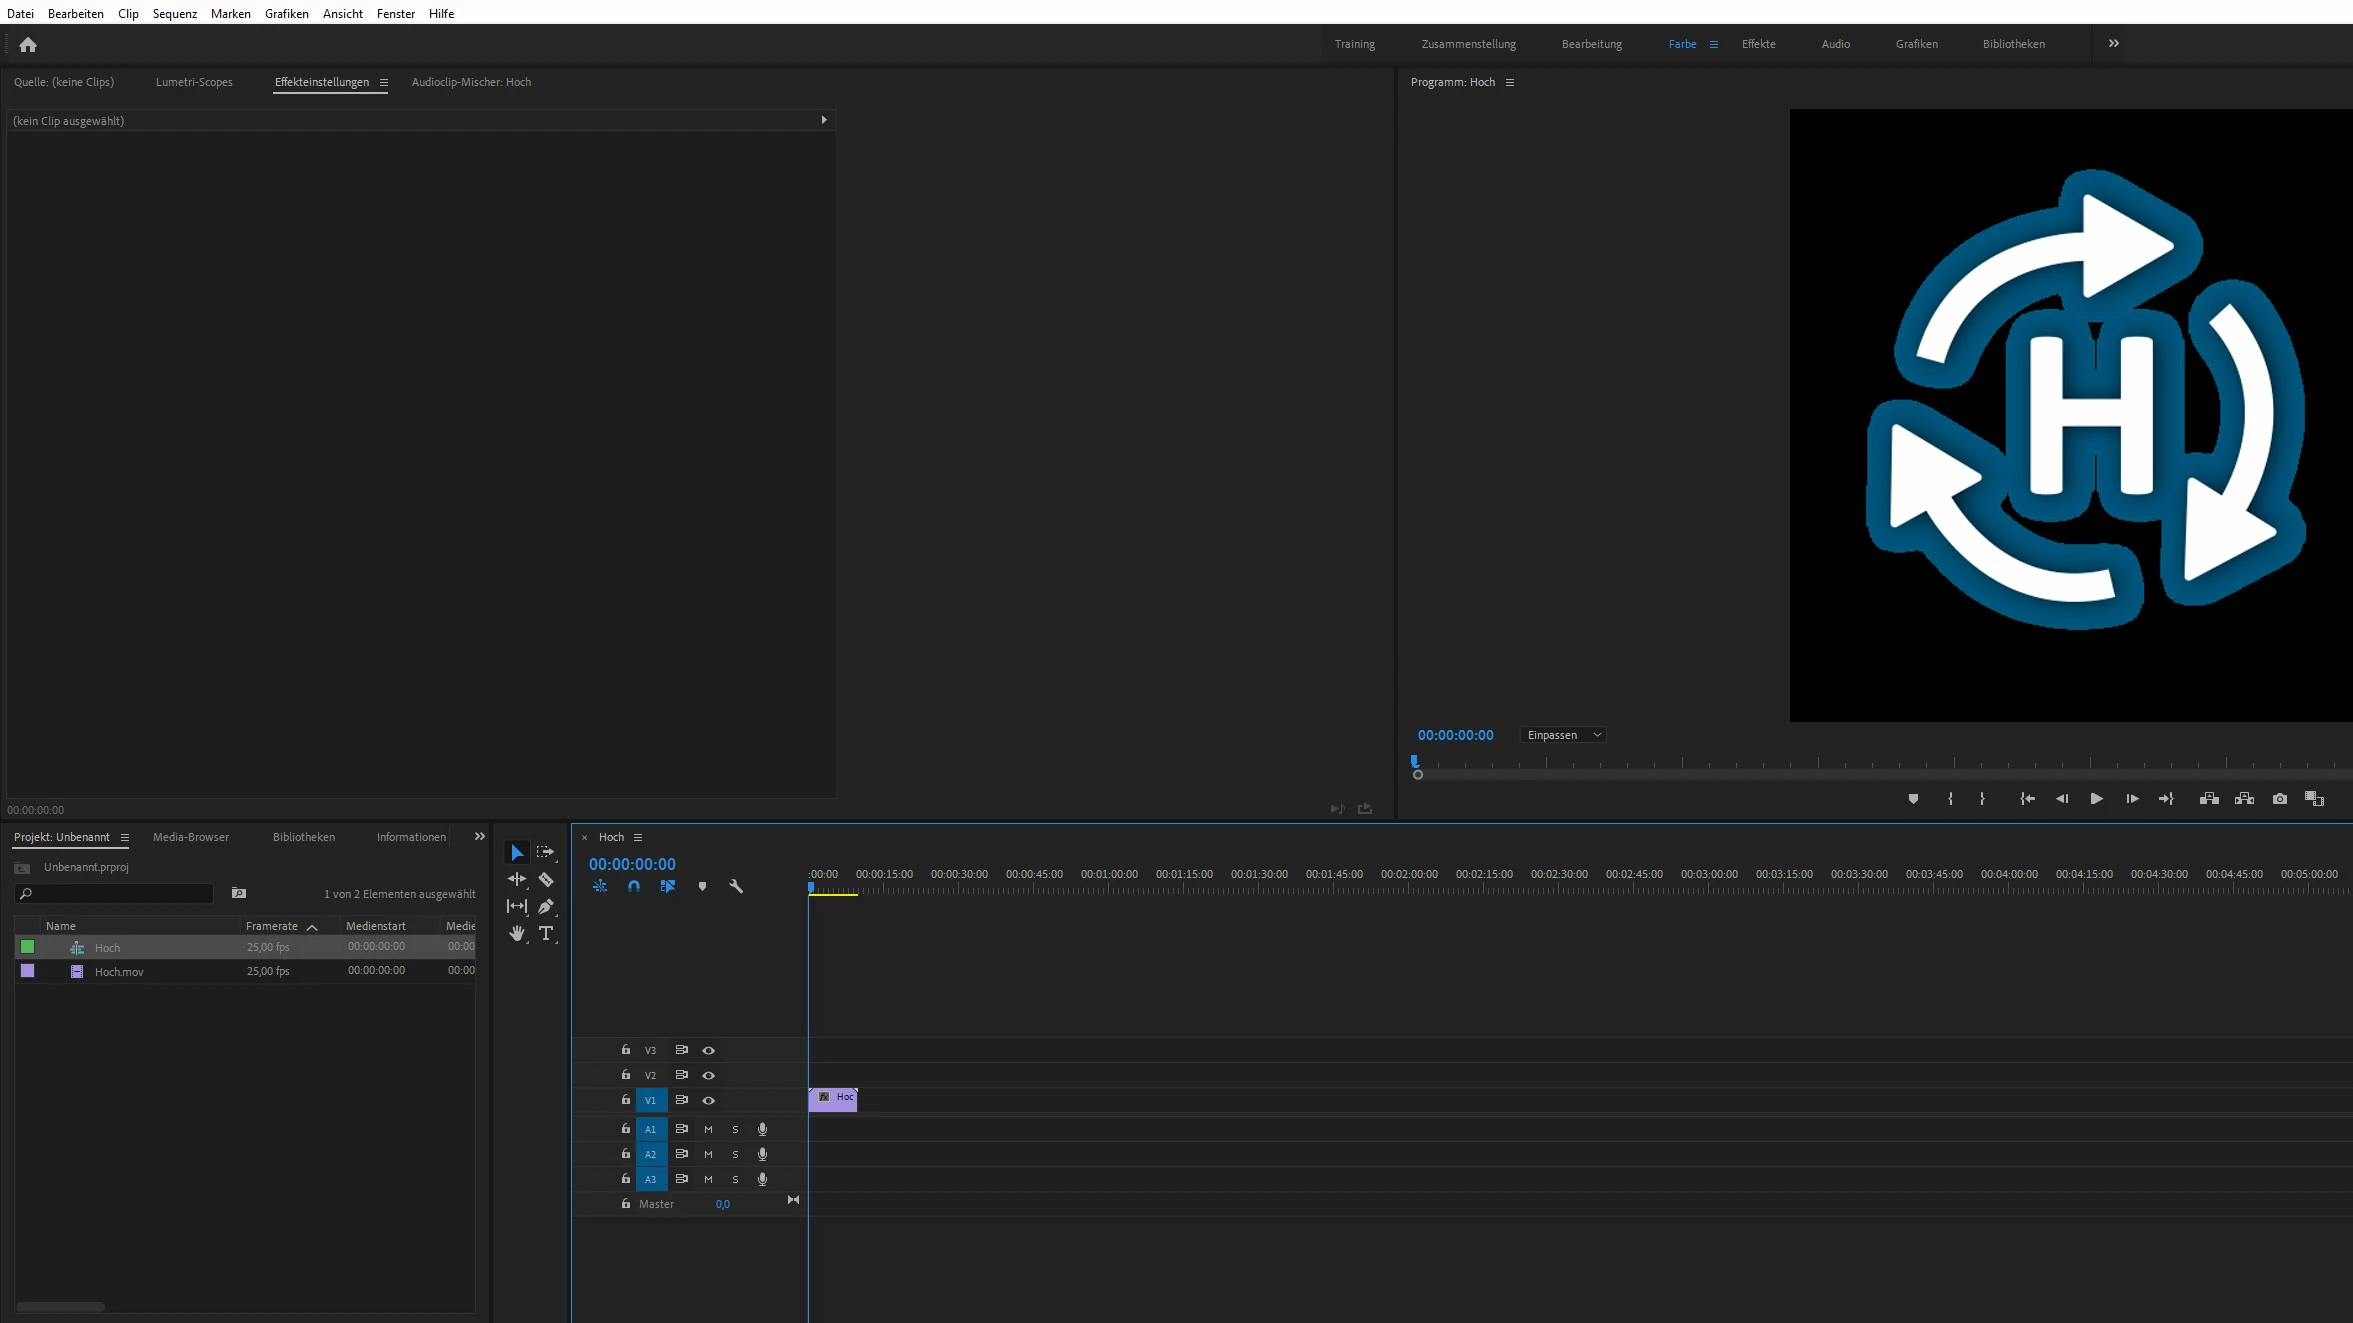Click Export Frame camera icon
This screenshot has width=2353, height=1323.
click(2280, 799)
